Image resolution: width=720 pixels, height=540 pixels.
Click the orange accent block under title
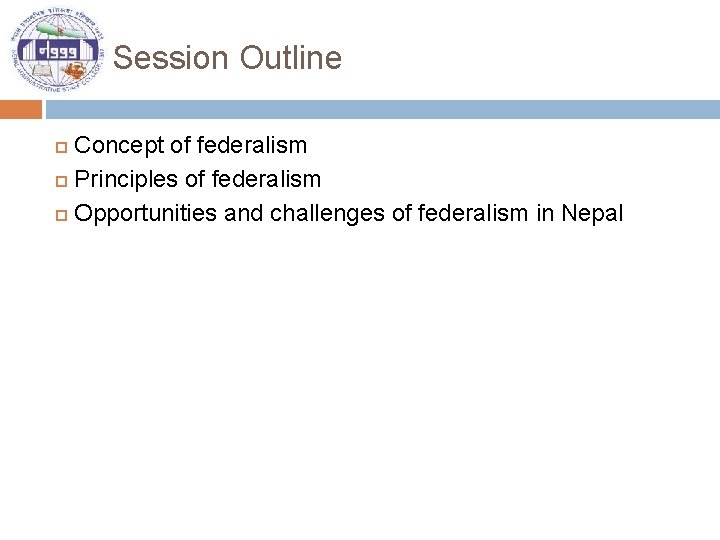21,109
